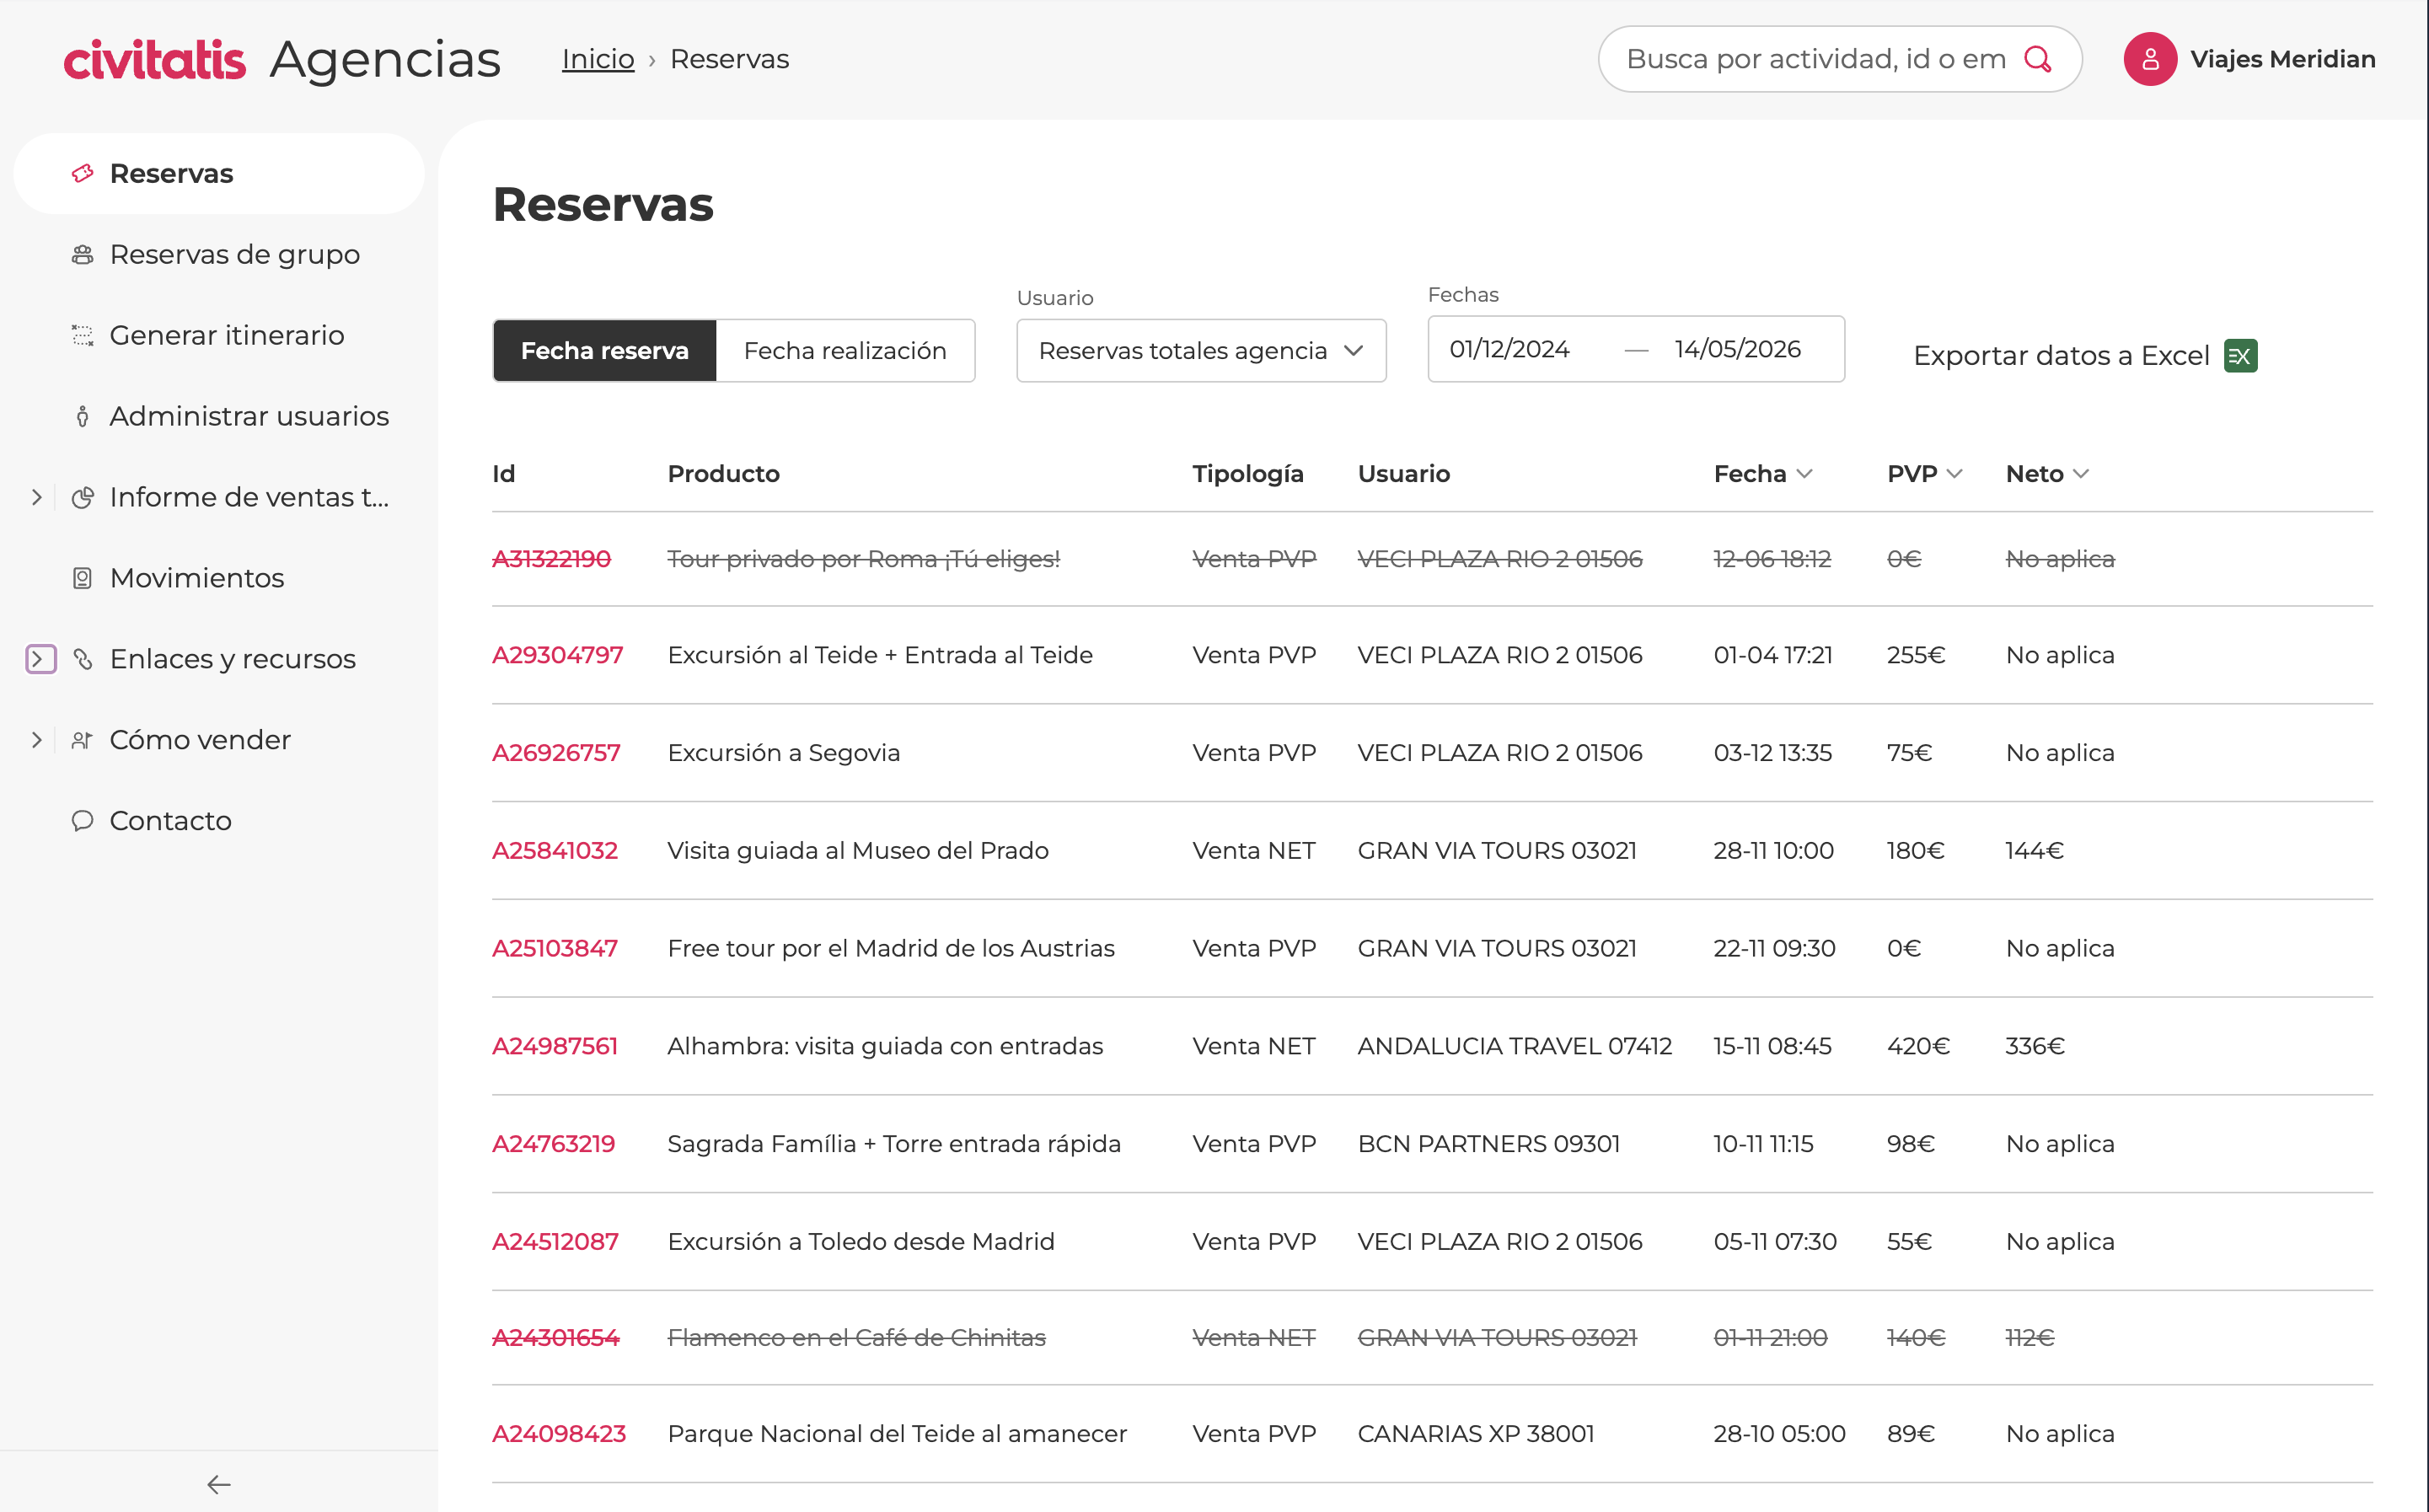This screenshot has height=1512, width=2429.
Task: Click 'Free tour por el Madrid de los Austrias'
Action: (x=891, y=949)
